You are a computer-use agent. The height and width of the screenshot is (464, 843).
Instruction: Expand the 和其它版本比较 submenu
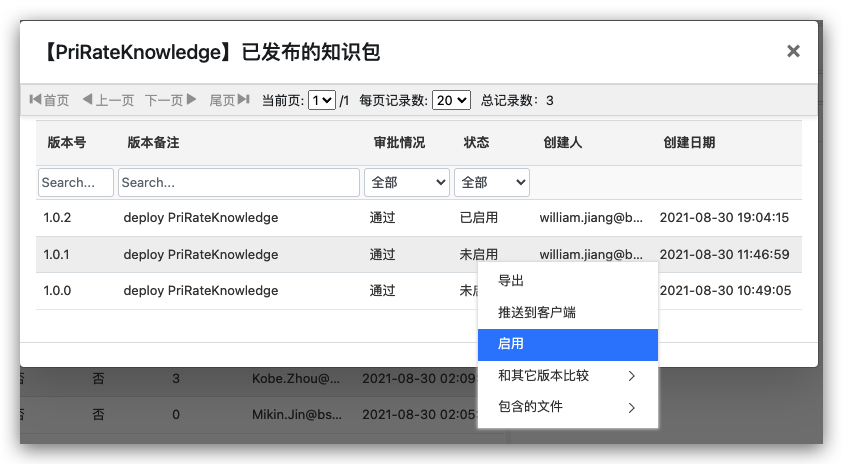(567, 376)
